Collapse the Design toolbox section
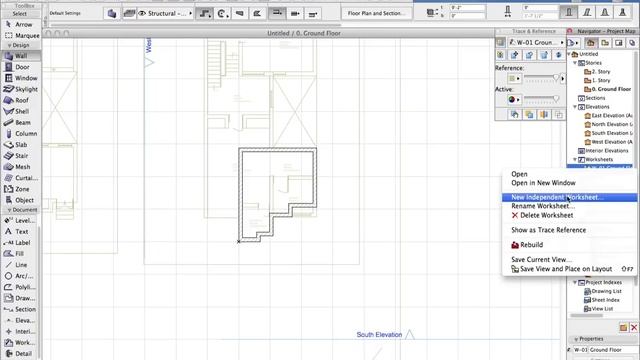 [9, 45]
